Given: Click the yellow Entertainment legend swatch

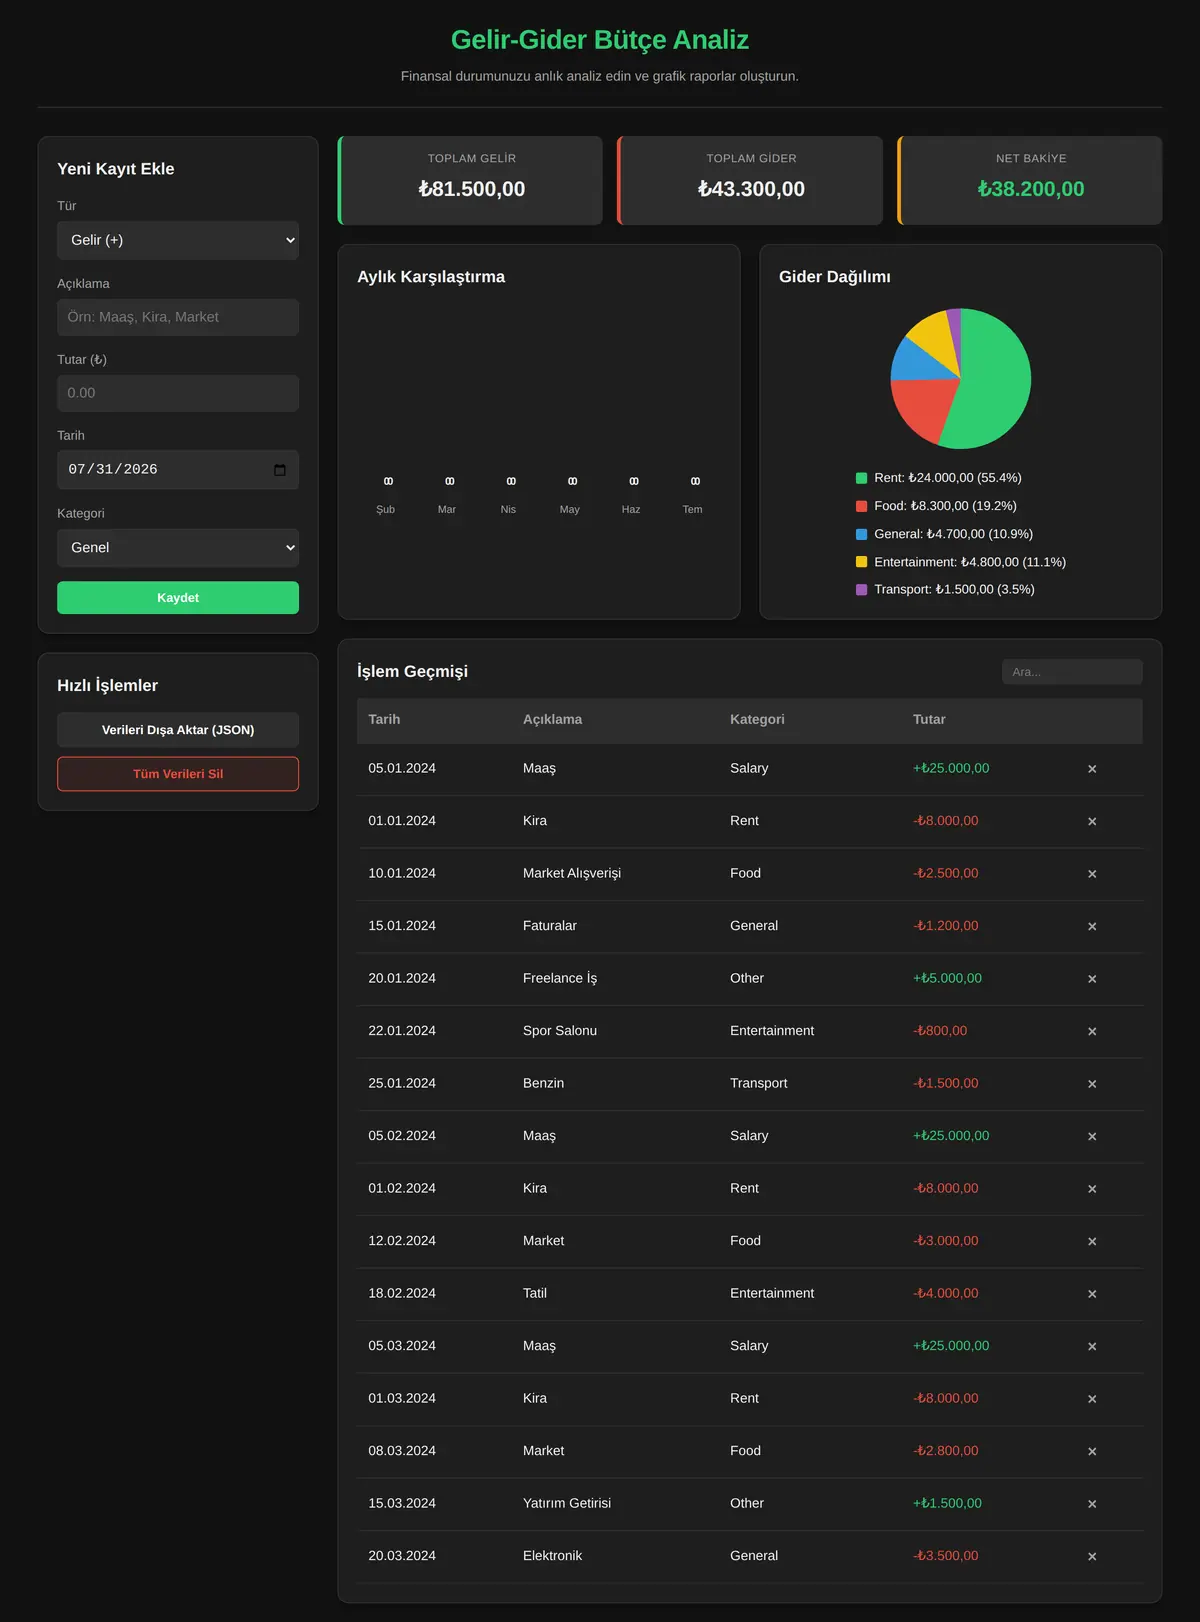Looking at the screenshot, I should coord(862,562).
